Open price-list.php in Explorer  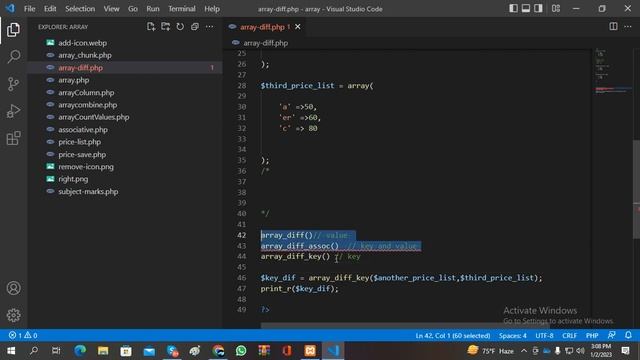click(79, 142)
